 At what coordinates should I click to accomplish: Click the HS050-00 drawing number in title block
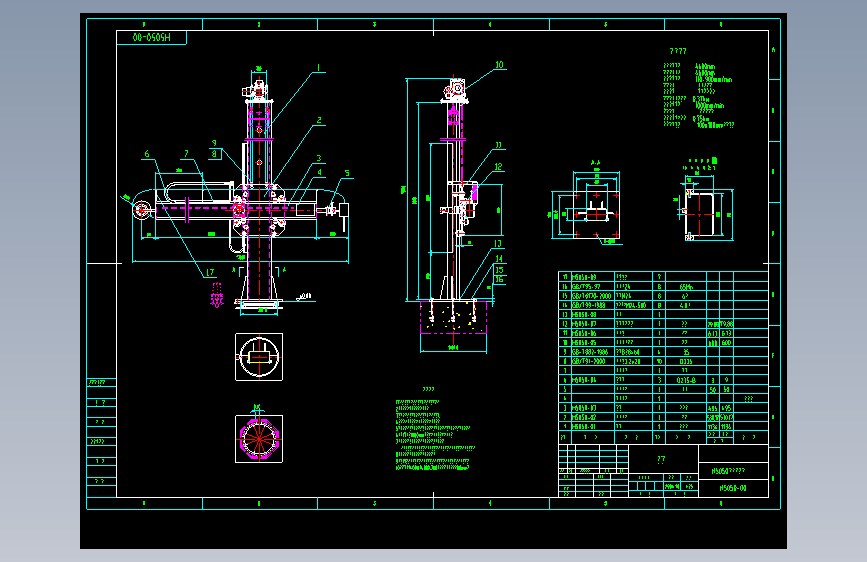(x=733, y=488)
